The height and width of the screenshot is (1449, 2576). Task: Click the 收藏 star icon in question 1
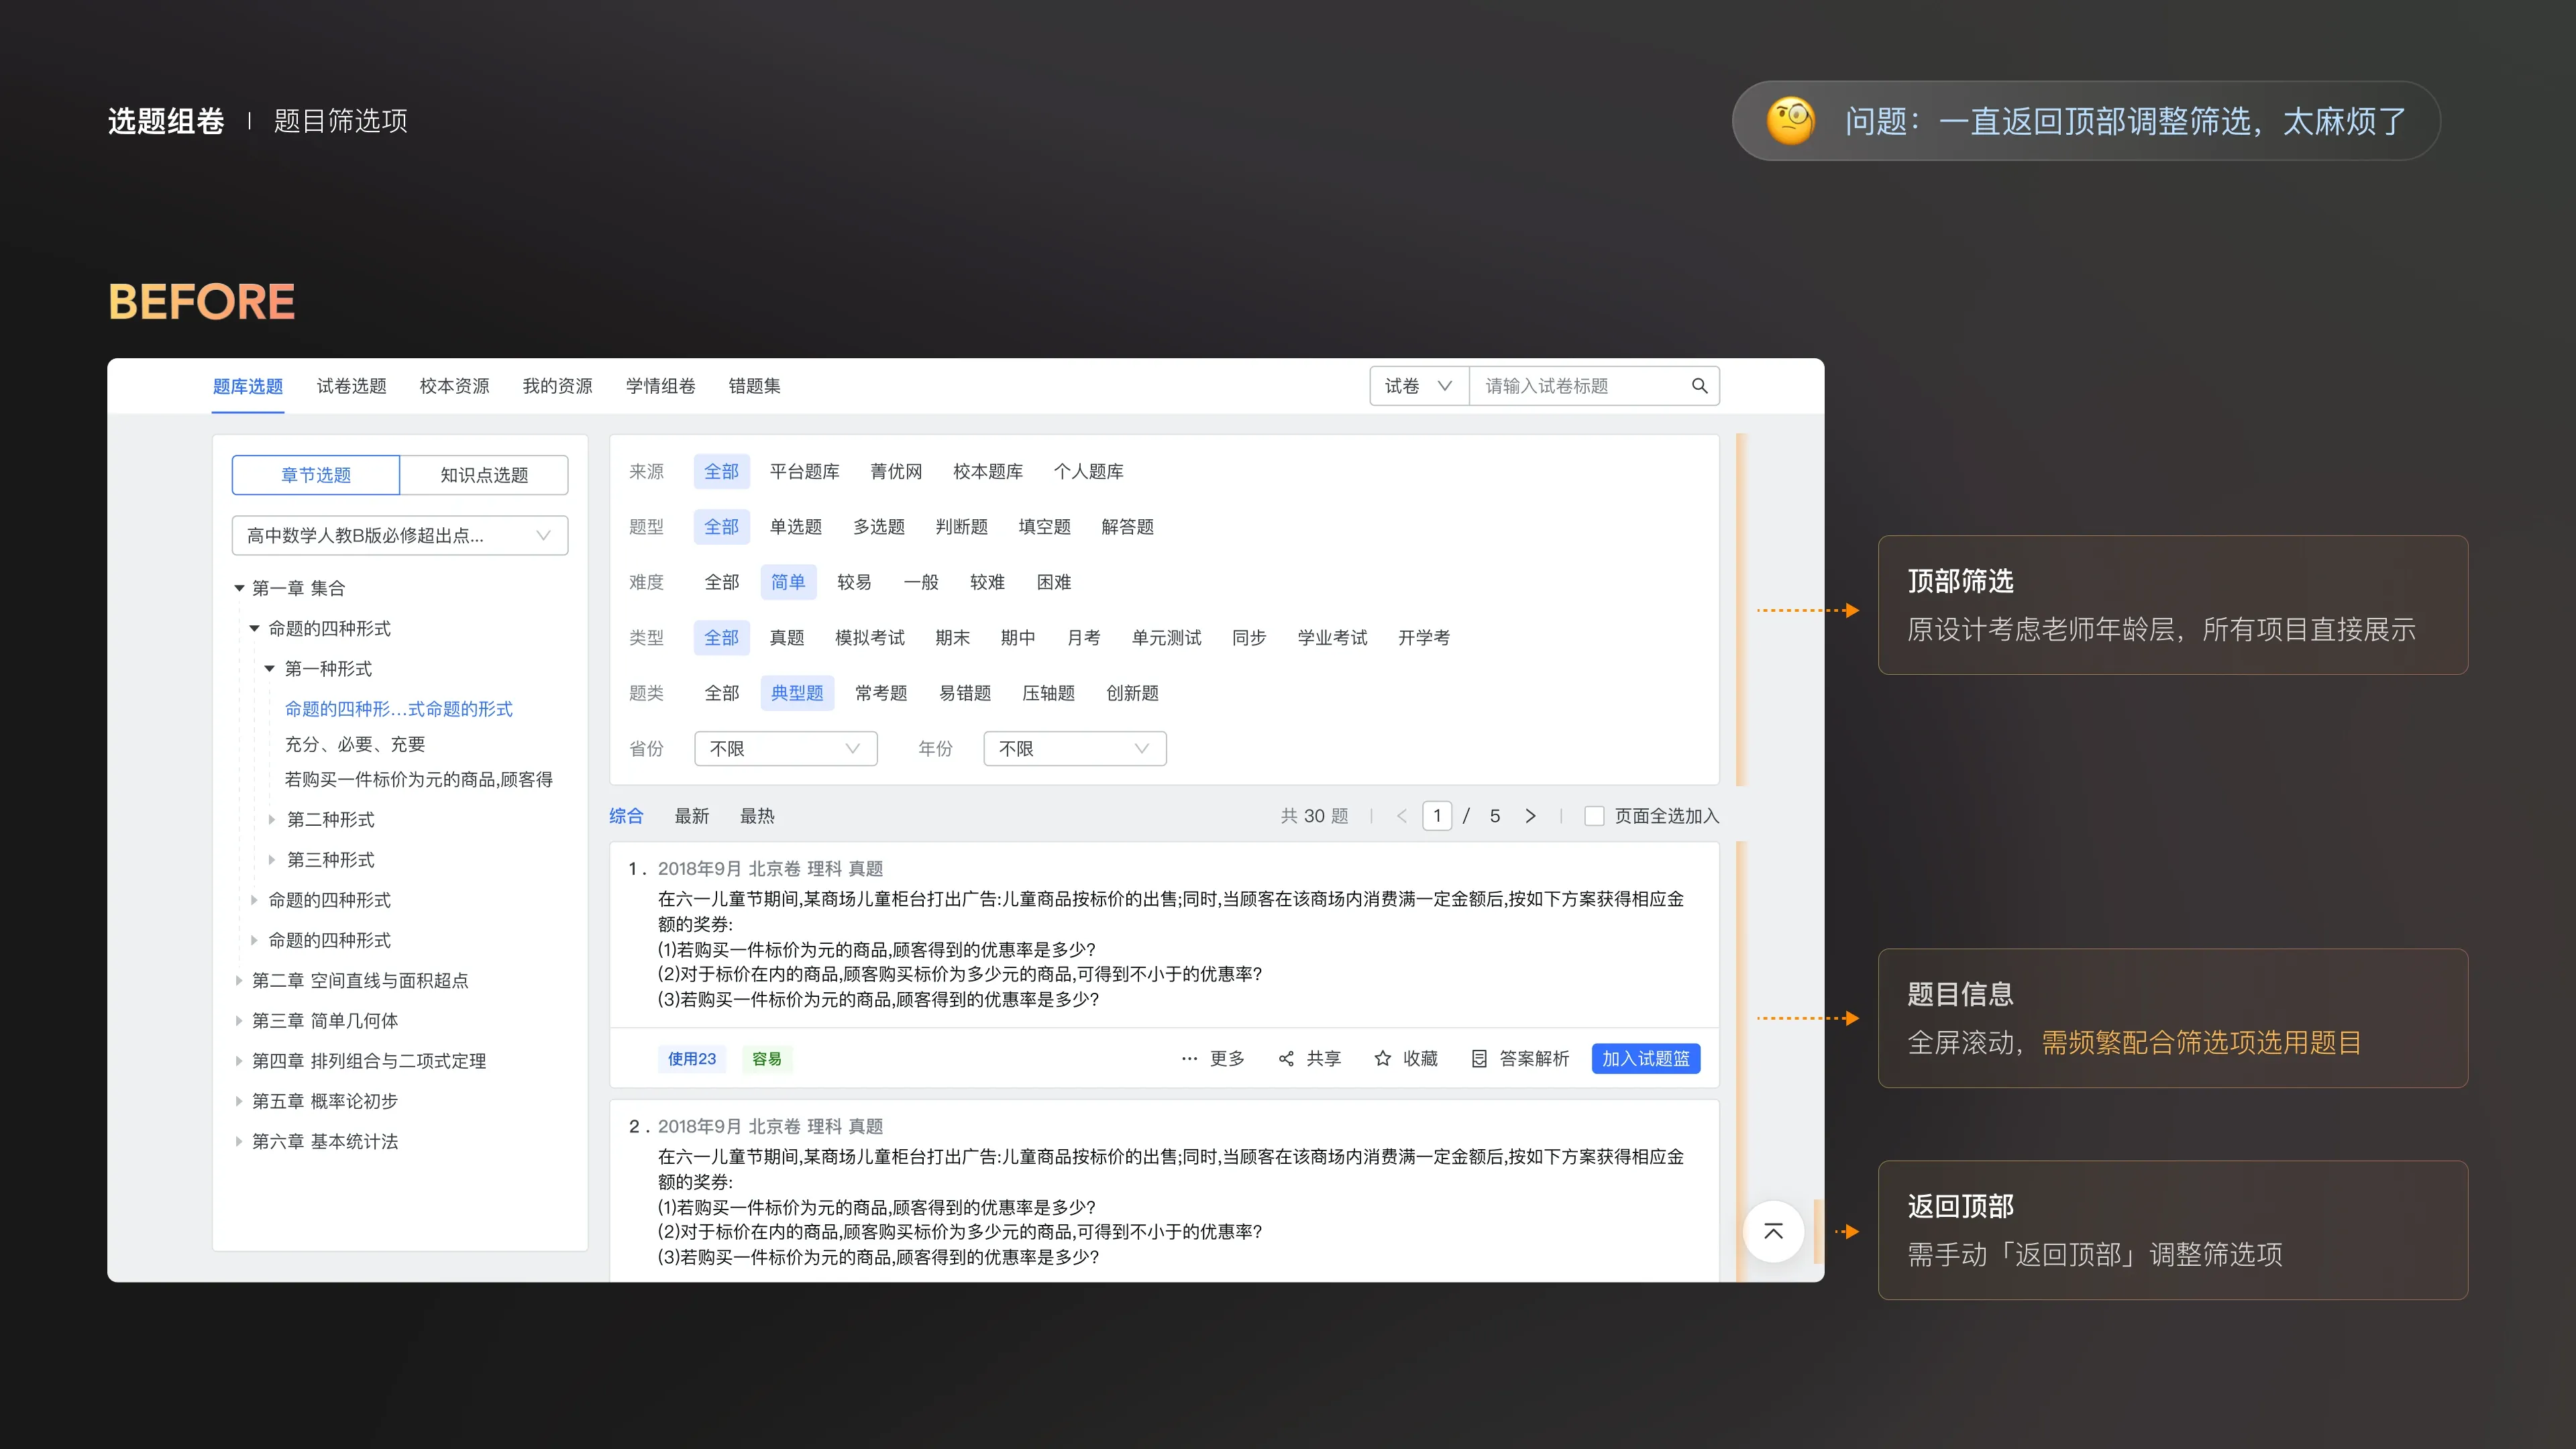pyautogui.click(x=1382, y=1058)
